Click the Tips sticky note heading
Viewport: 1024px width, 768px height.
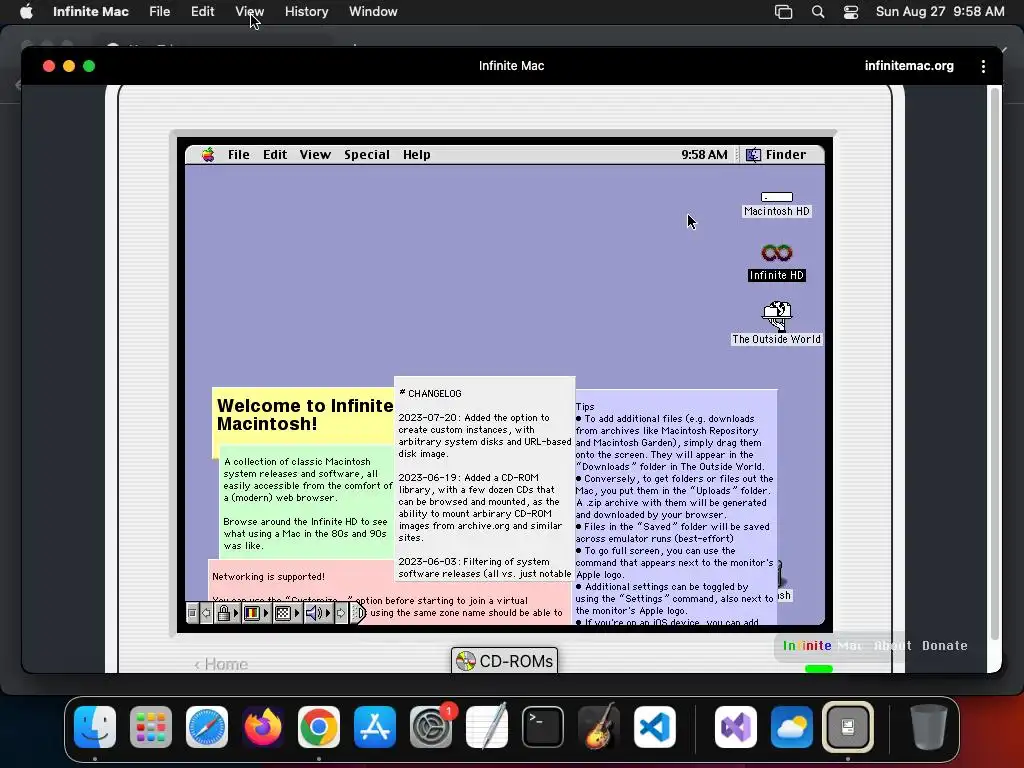tap(584, 406)
